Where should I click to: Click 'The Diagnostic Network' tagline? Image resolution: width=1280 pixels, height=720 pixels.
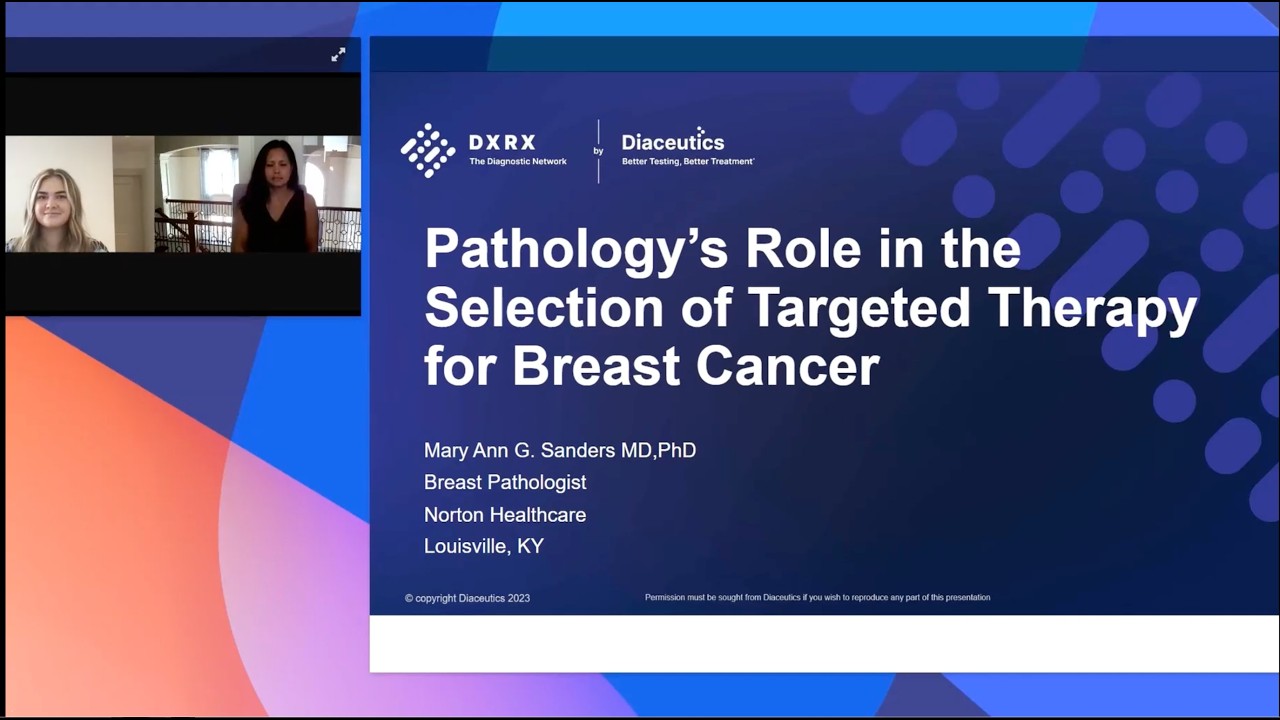coord(518,161)
